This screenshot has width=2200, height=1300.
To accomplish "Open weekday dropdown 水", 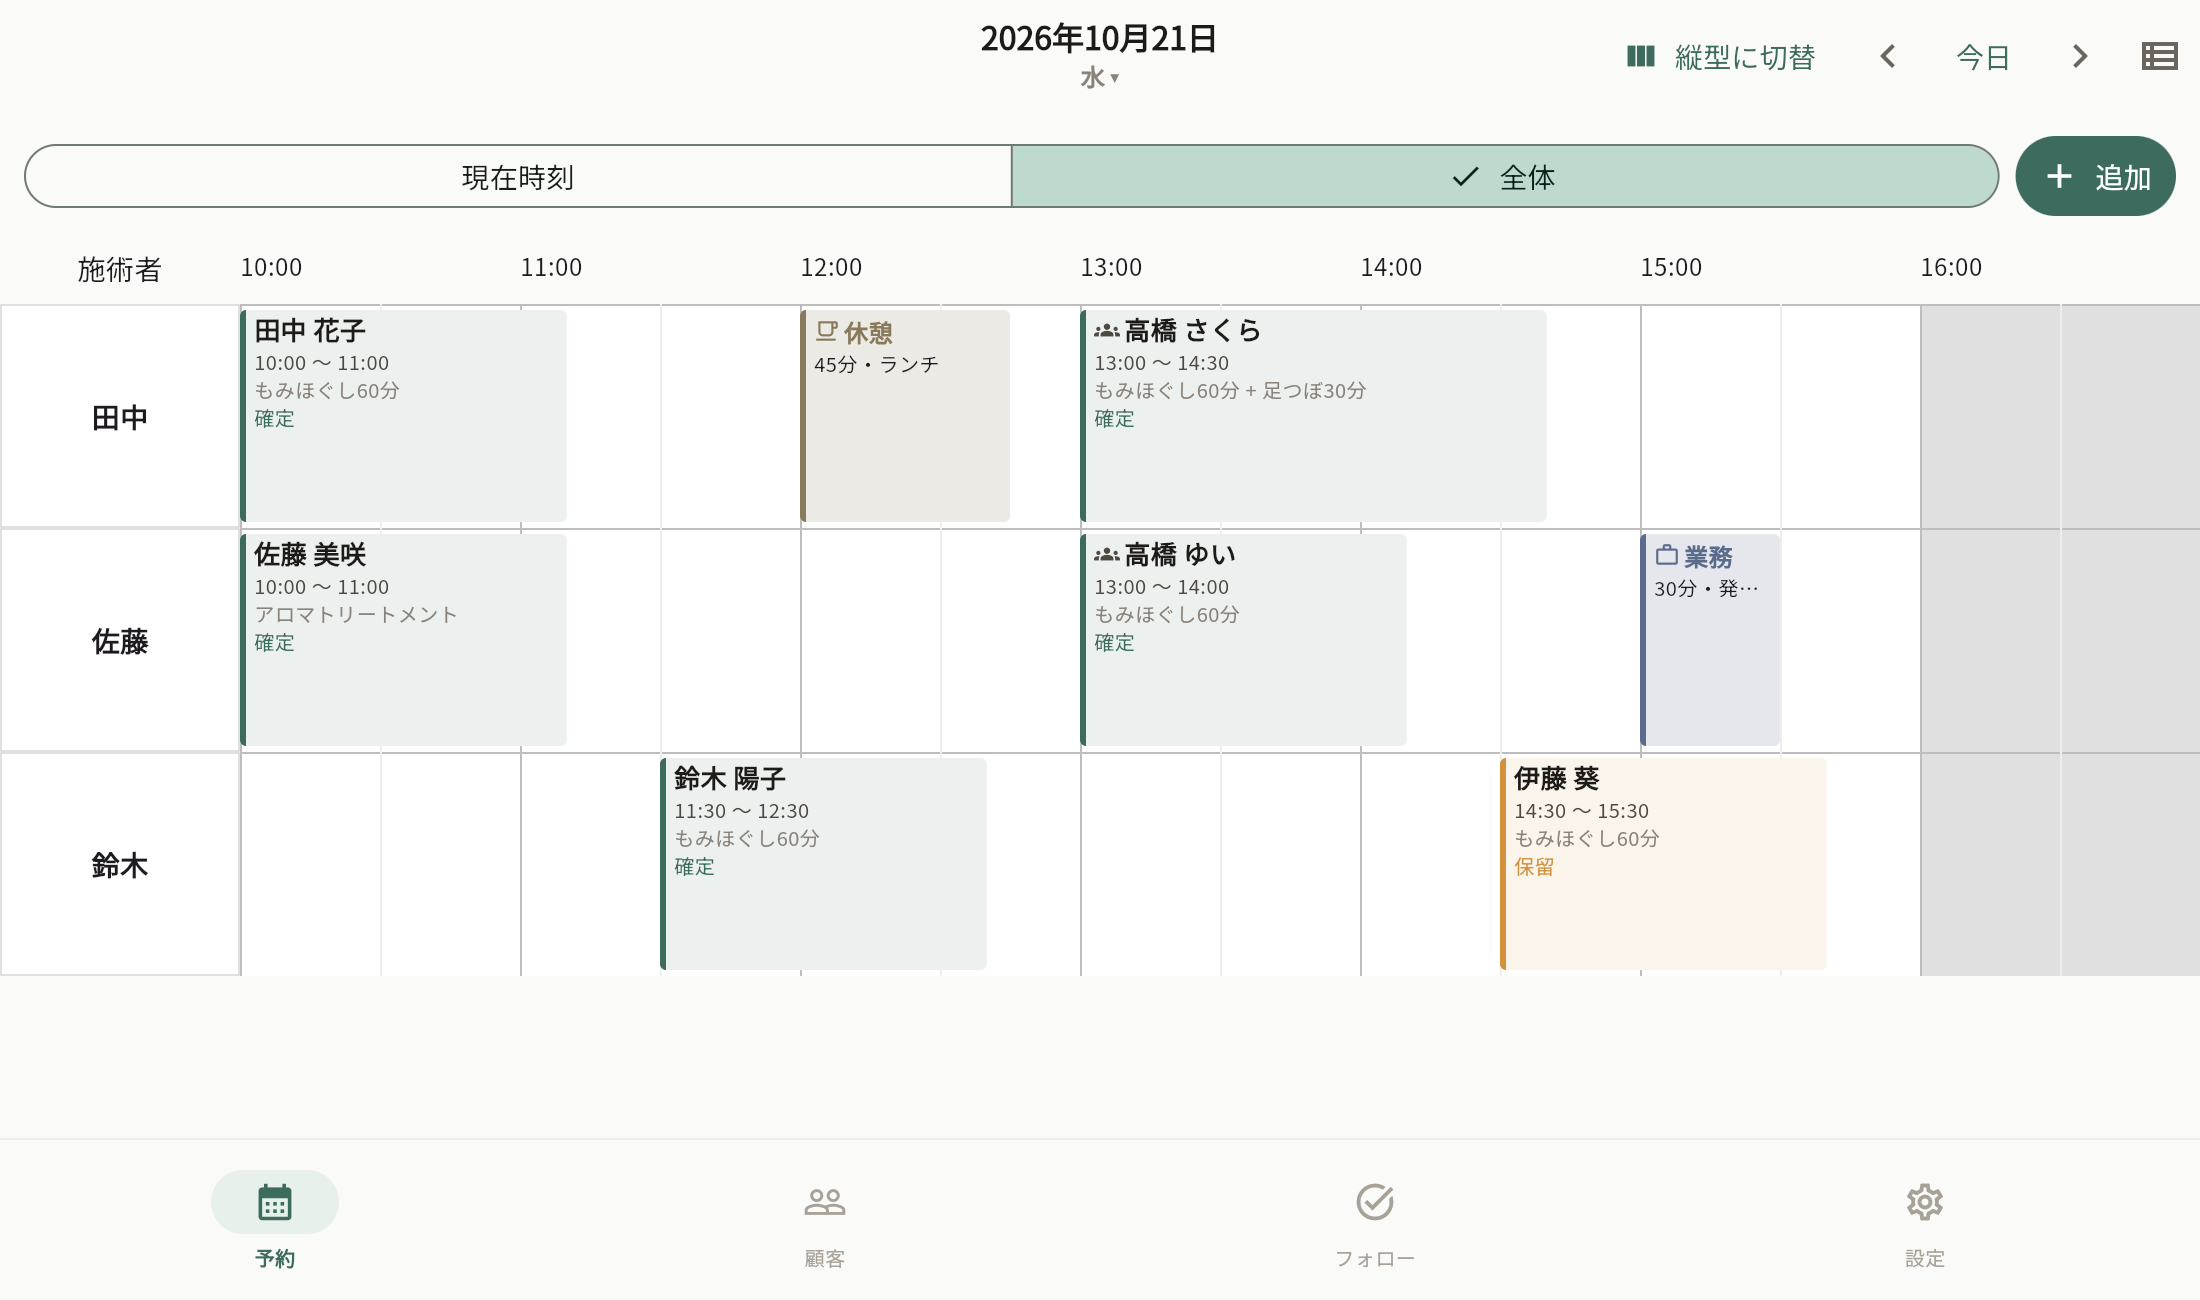I will click(x=1099, y=78).
